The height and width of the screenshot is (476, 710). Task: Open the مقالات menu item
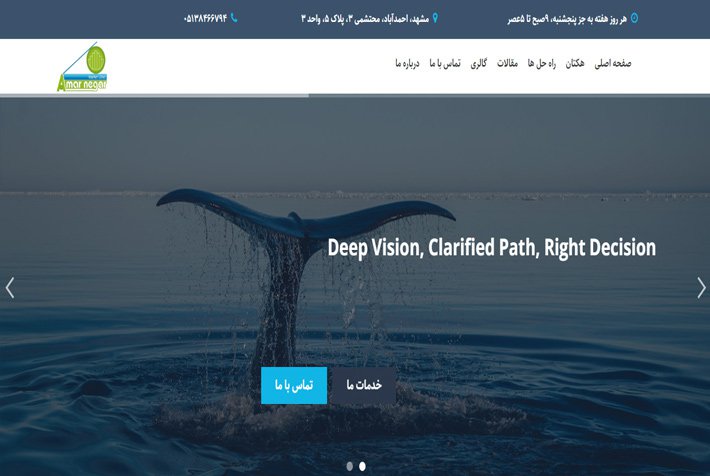pos(507,63)
